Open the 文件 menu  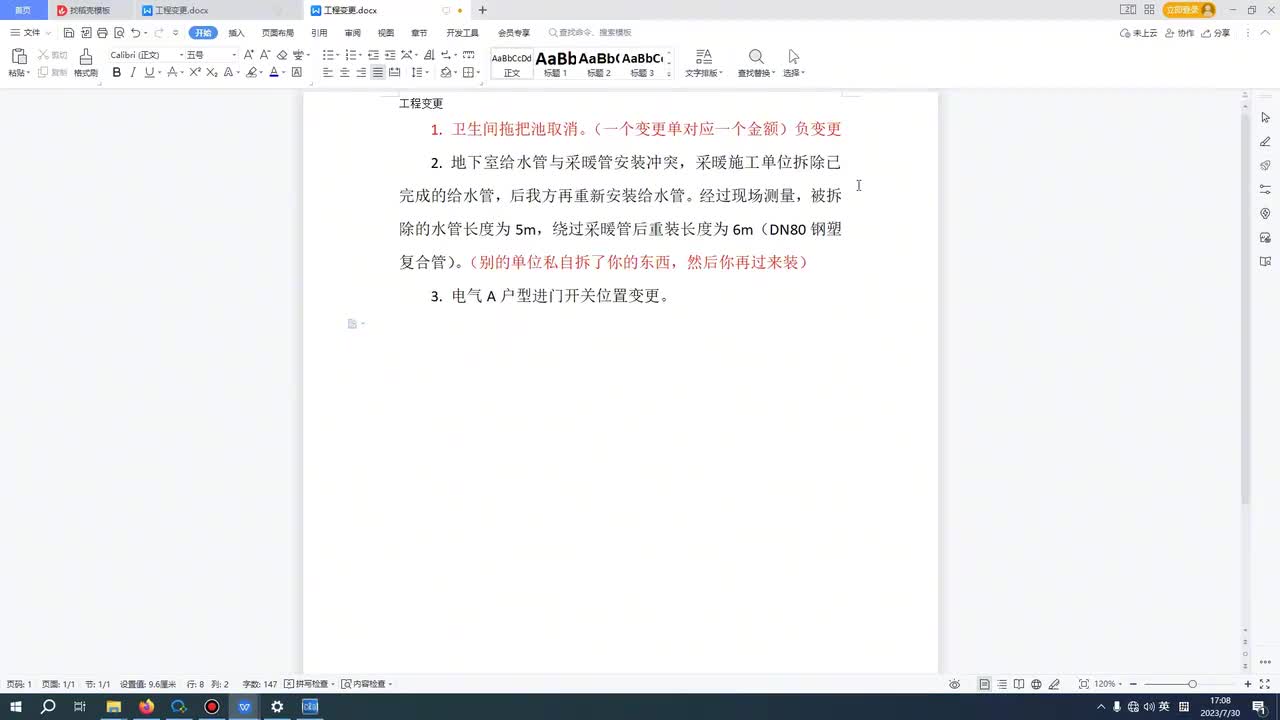27,33
